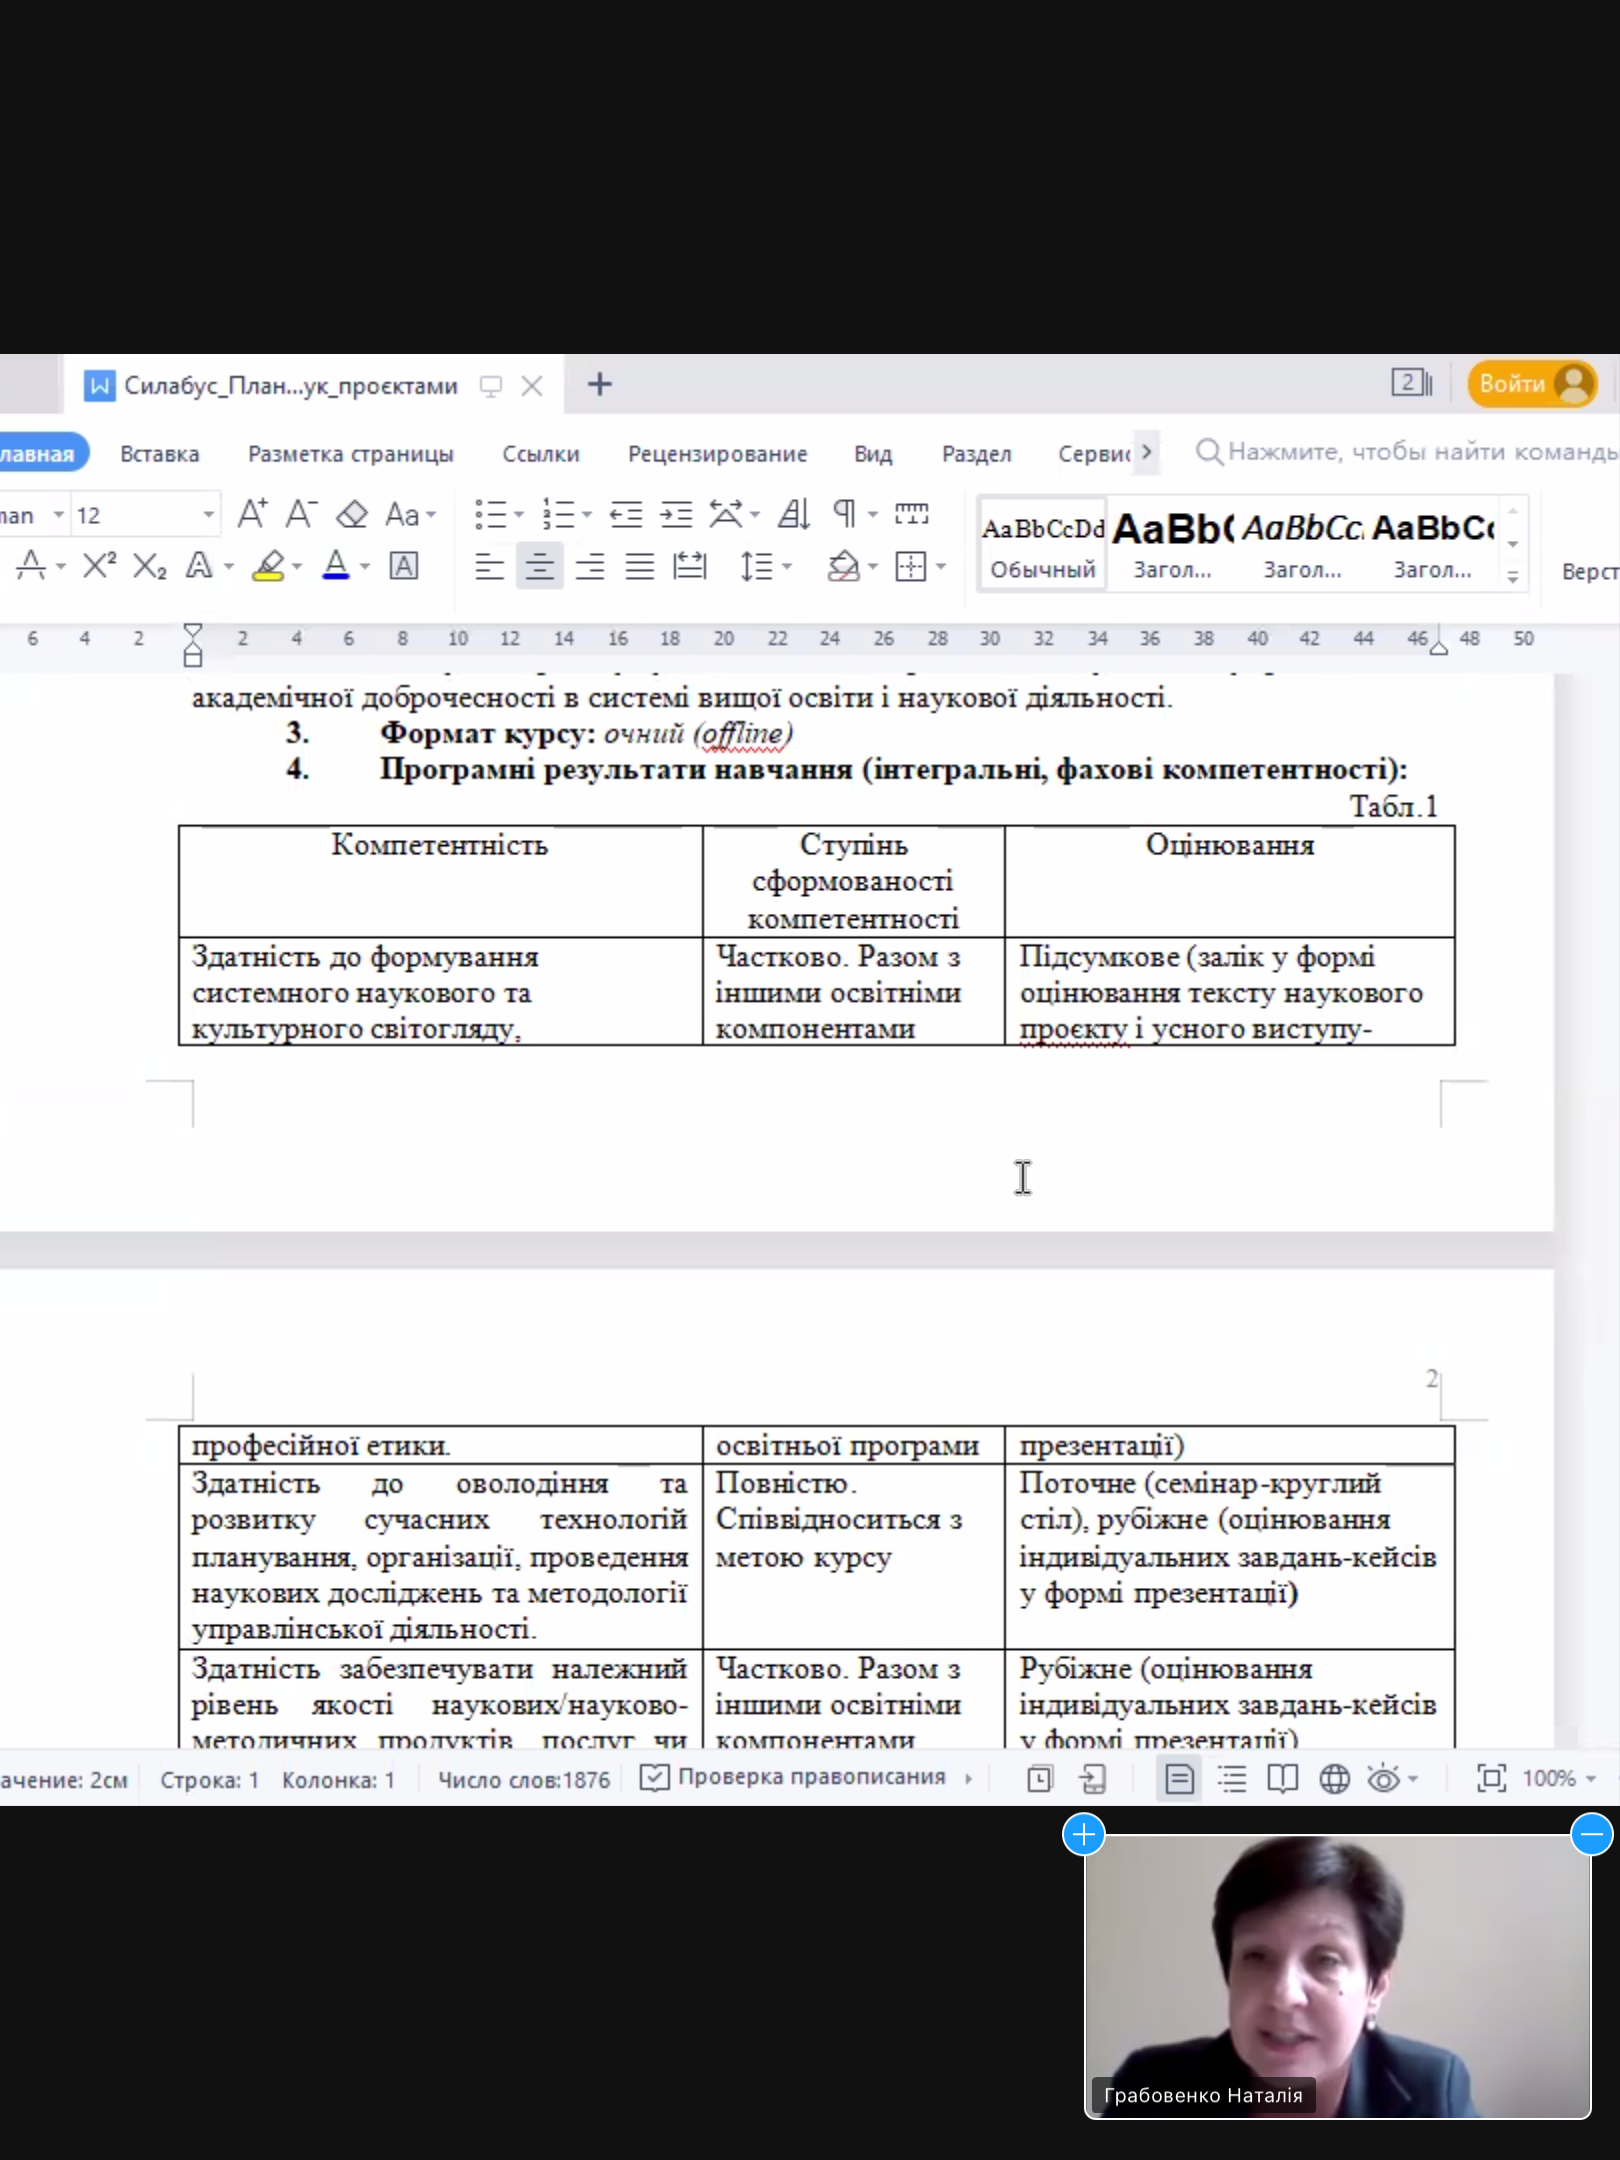Click the yellow text highlight color button
Viewport: 1620px width, 2160px height.
pyautogui.click(x=268, y=567)
